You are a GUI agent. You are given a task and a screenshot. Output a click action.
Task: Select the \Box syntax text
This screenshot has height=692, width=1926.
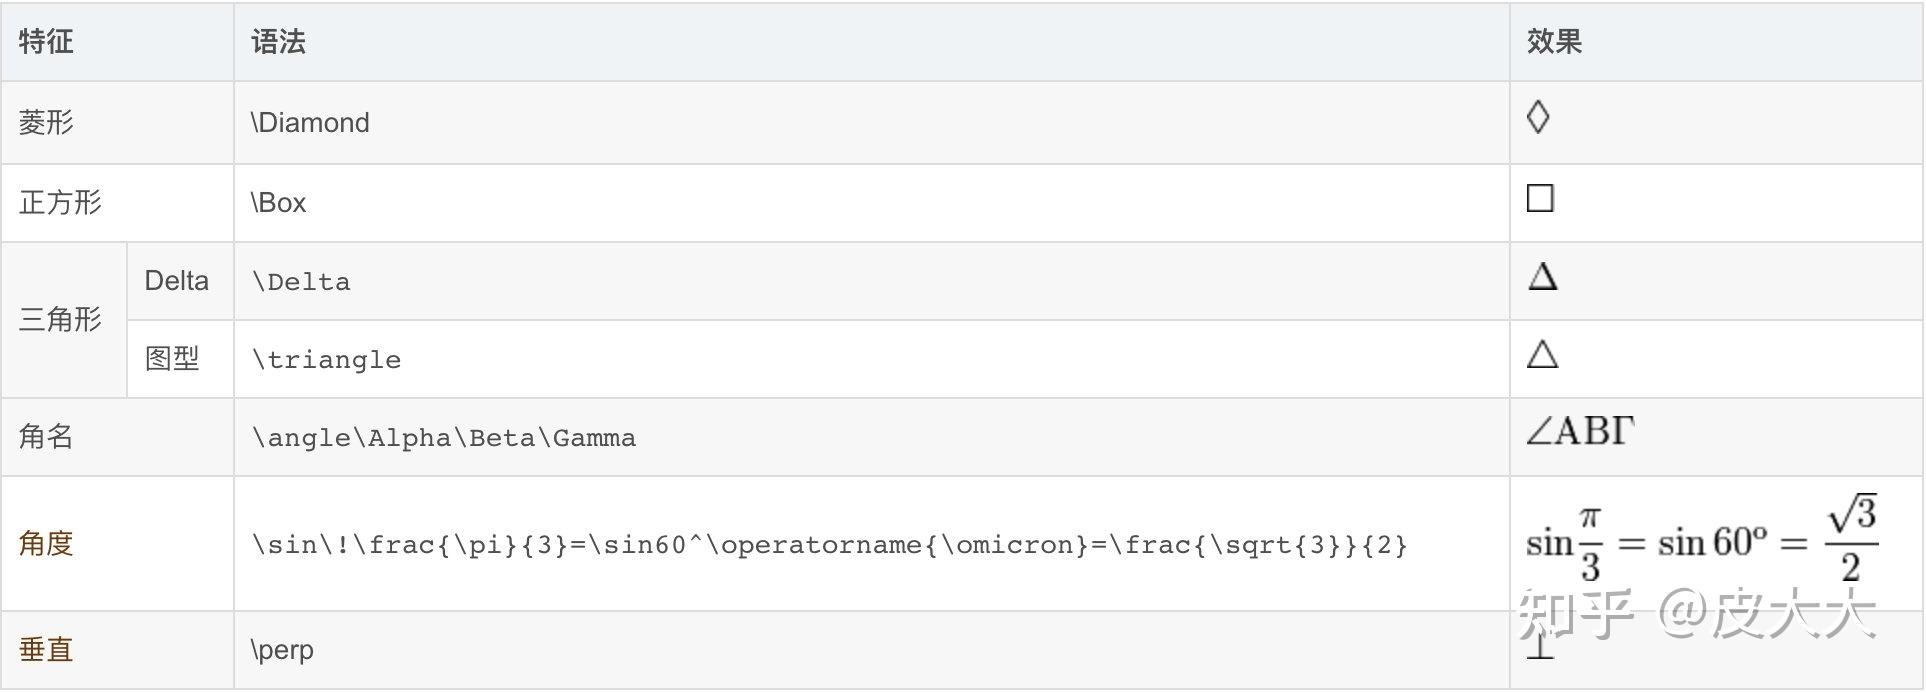pos(278,202)
